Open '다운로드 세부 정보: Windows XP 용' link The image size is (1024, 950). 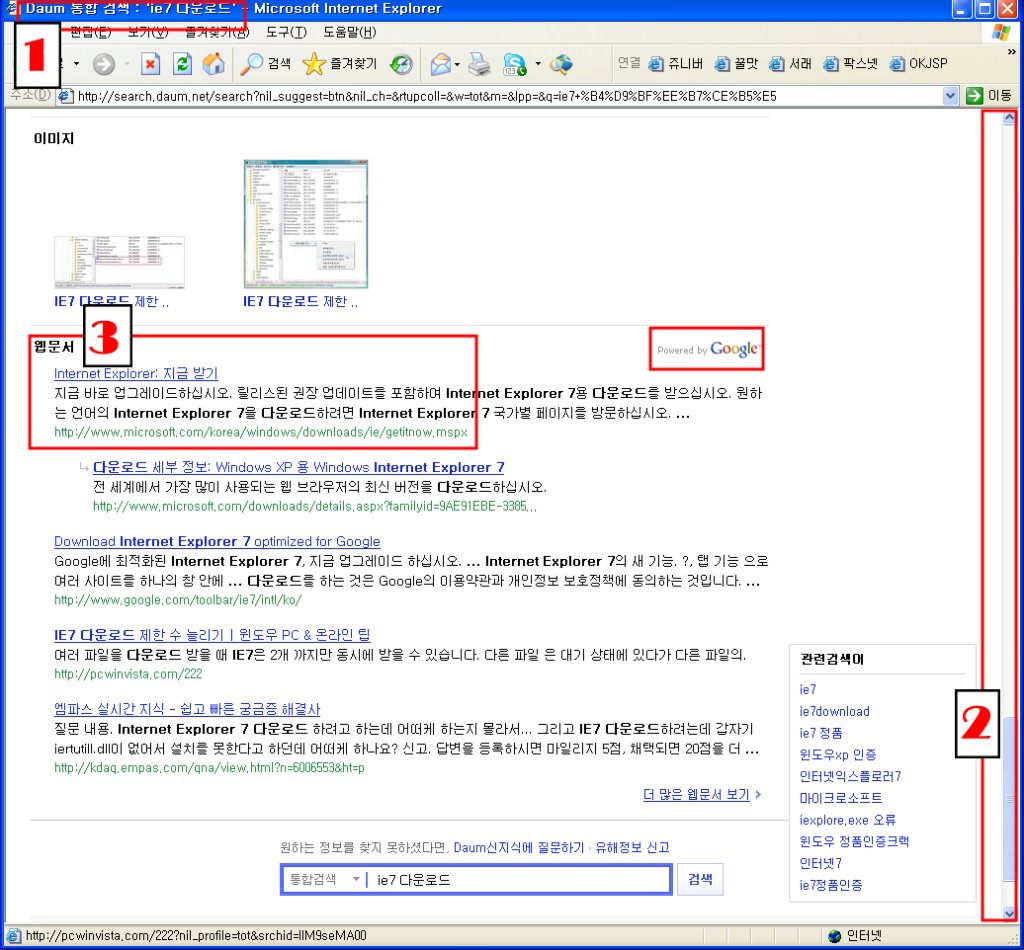[298, 467]
